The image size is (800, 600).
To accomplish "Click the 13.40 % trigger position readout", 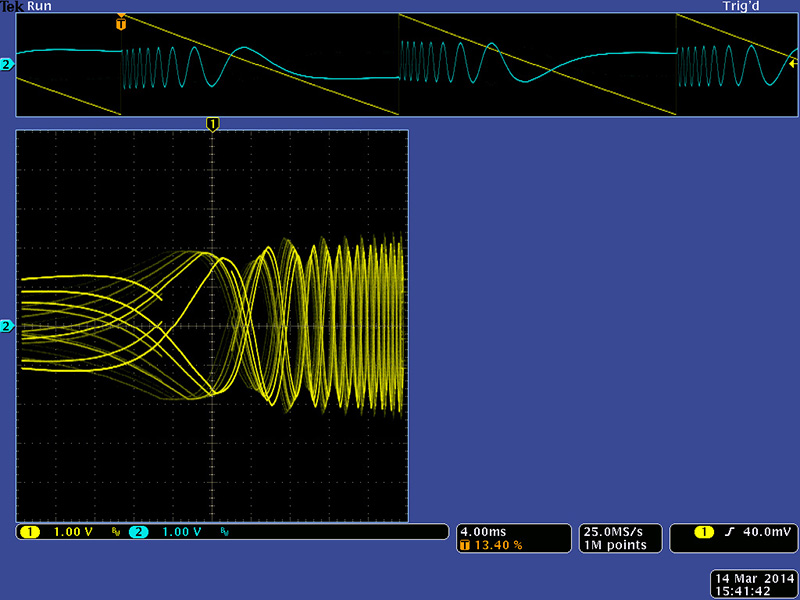I will coord(495,545).
